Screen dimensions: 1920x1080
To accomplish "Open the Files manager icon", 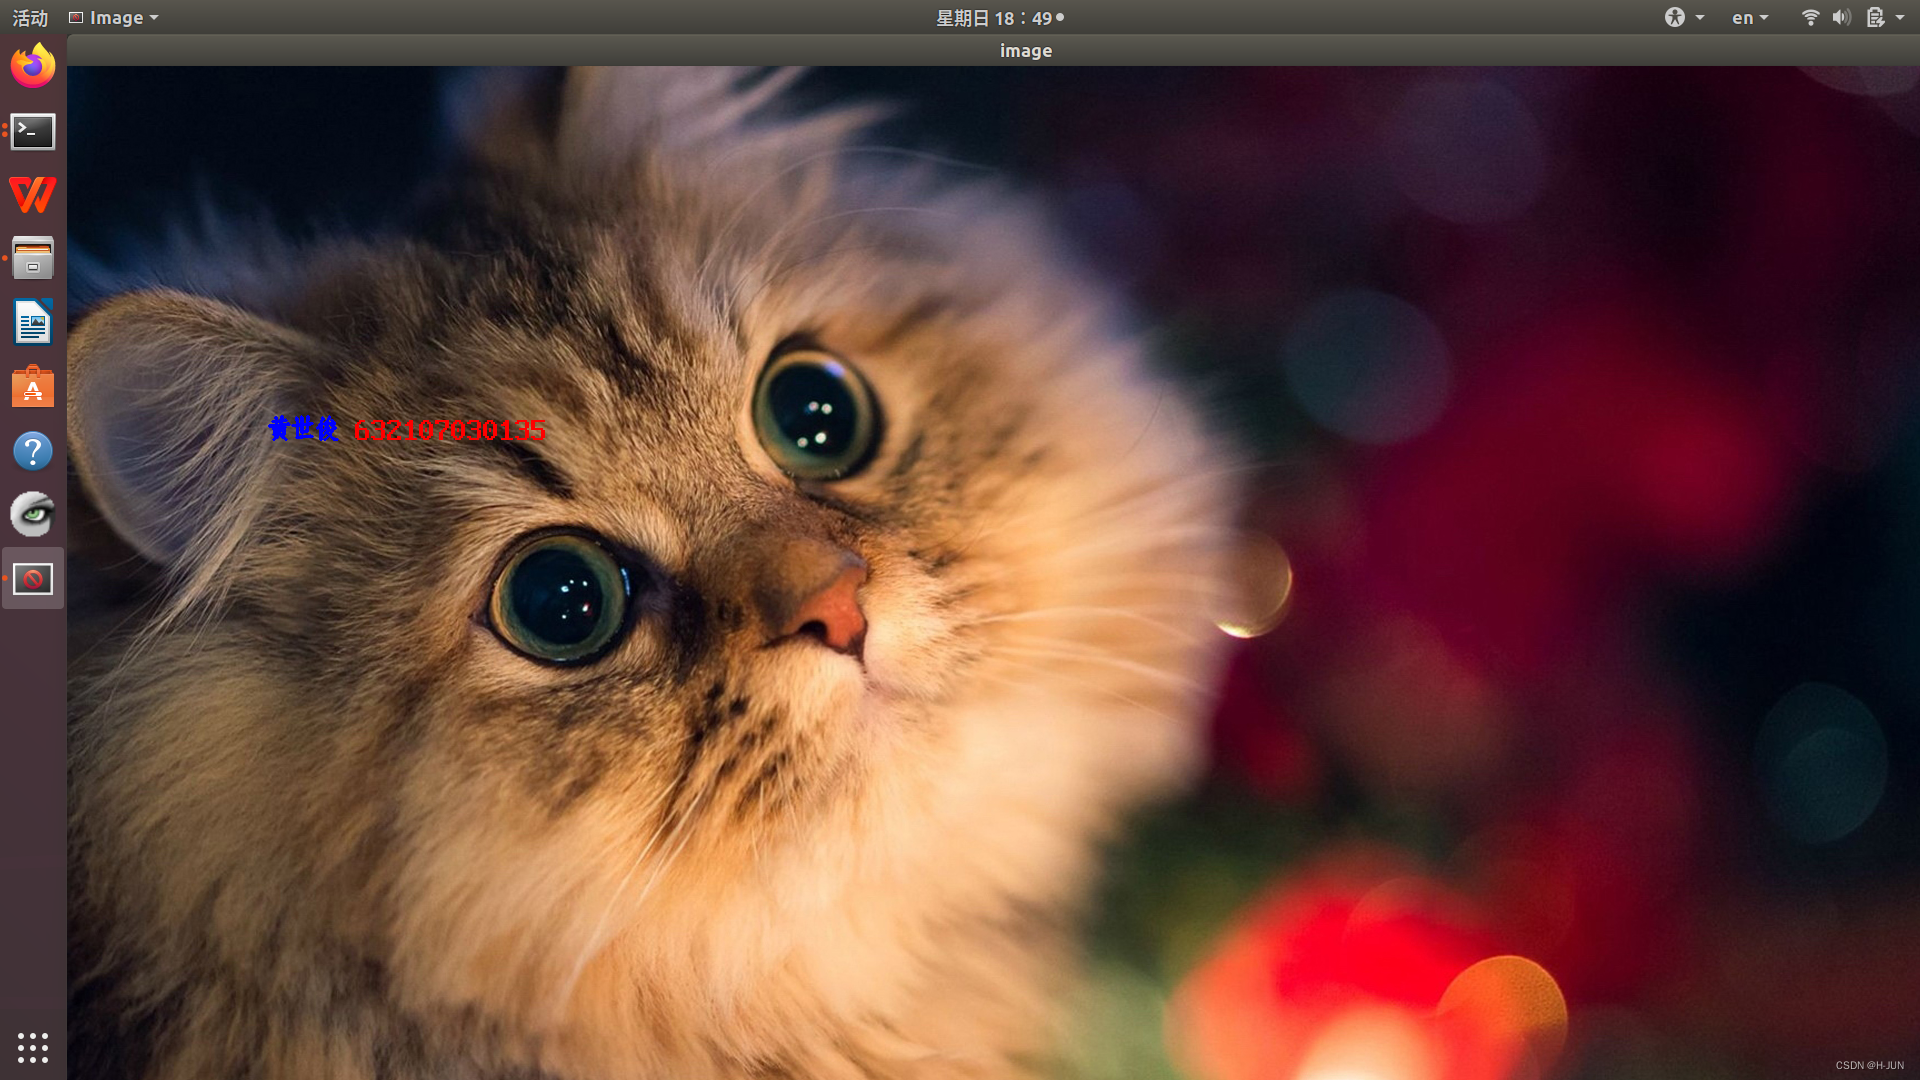I will 33,259.
